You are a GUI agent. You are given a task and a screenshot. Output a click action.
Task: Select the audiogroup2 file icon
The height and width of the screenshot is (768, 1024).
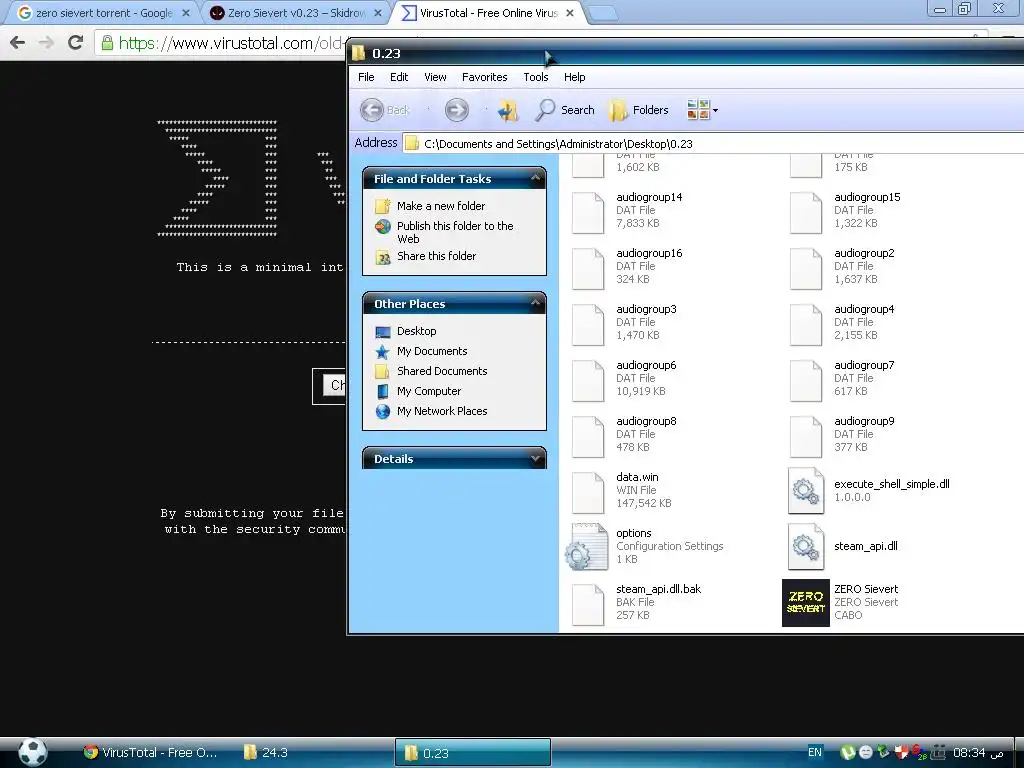point(806,268)
